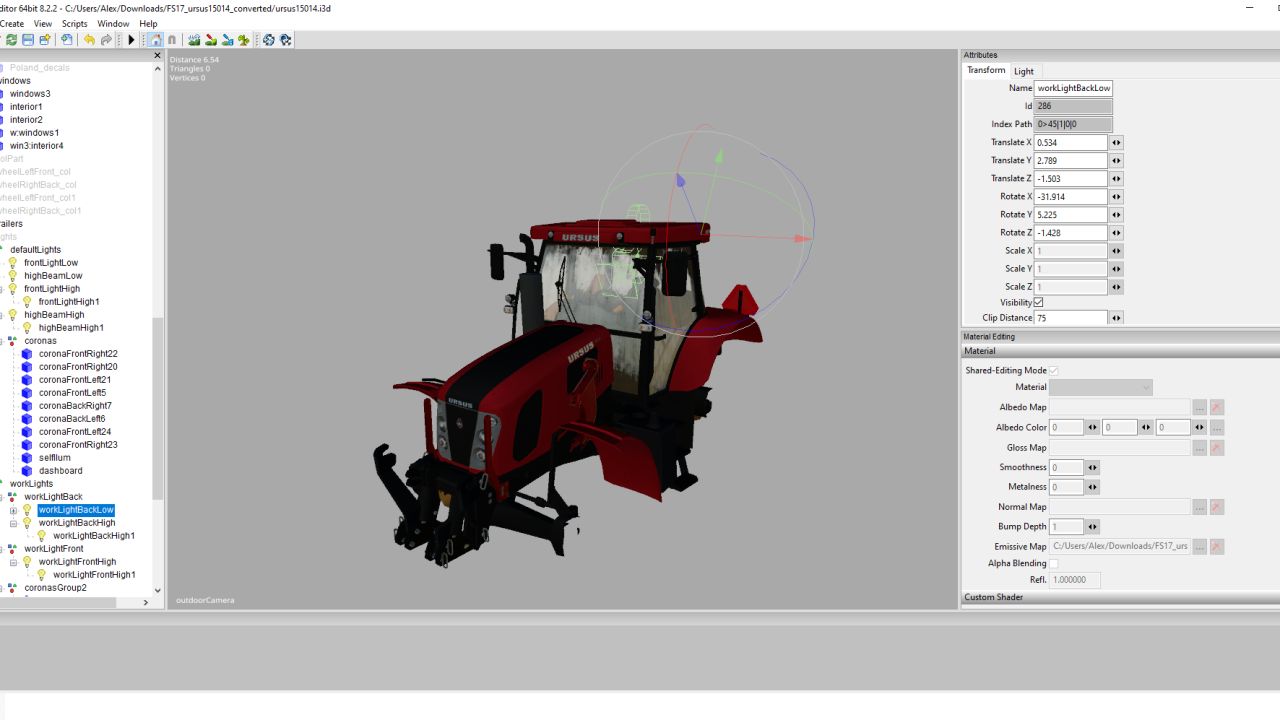Click the light bulb icon beside highBeamLow

coord(13,276)
